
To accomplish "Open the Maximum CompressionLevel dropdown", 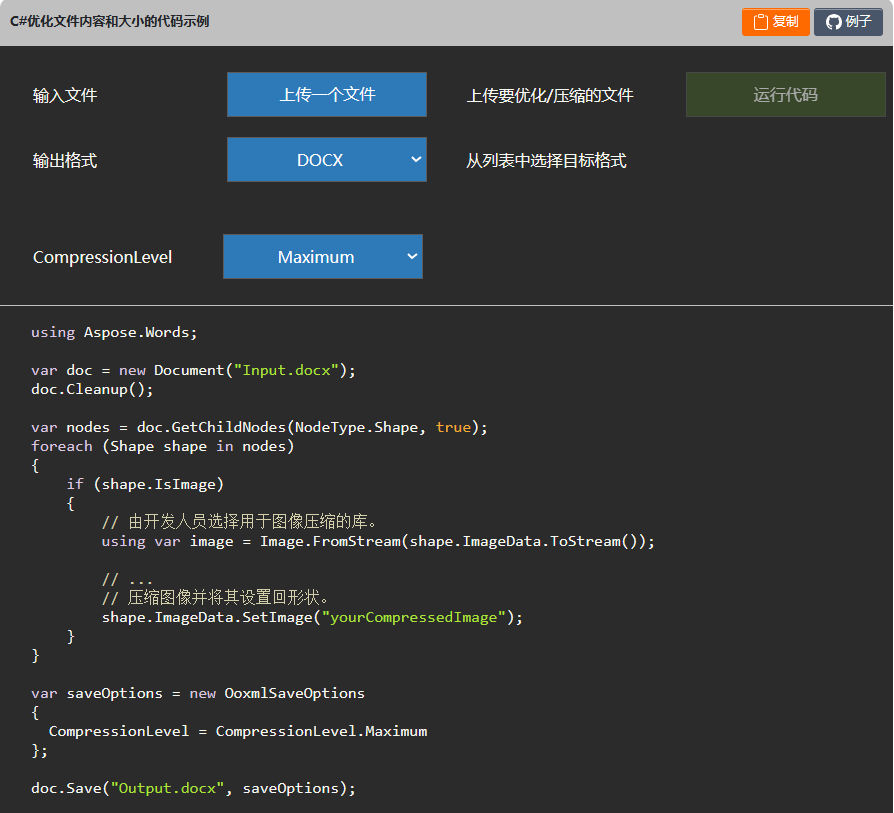I will [323, 257].
